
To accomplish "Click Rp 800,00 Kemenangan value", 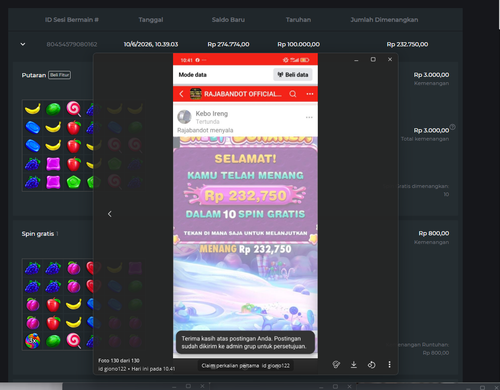I will tap(434, 233).
